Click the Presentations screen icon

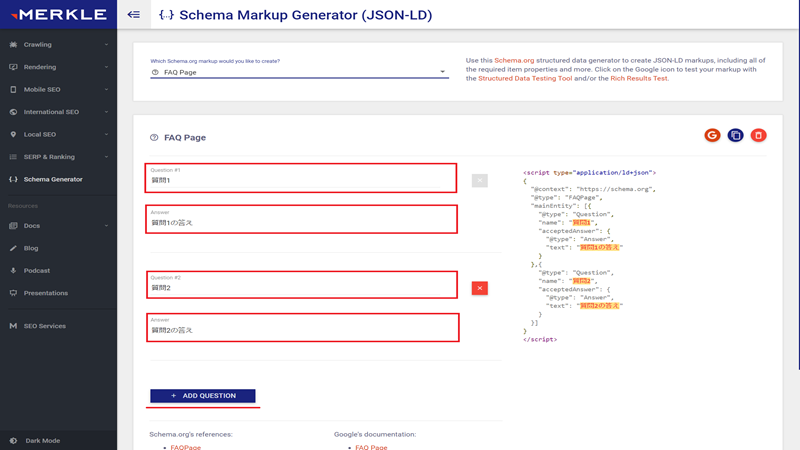pos(13,293)
